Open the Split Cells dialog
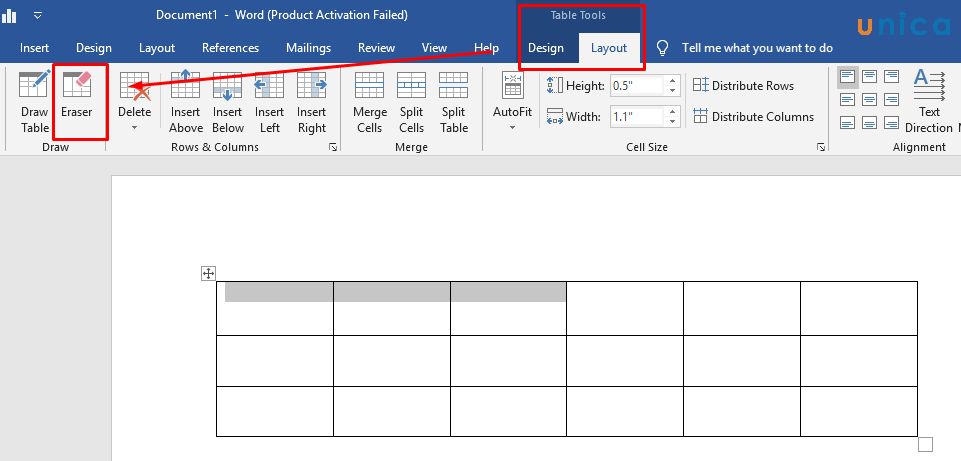961x461 pixels. [x=411, y=103]
